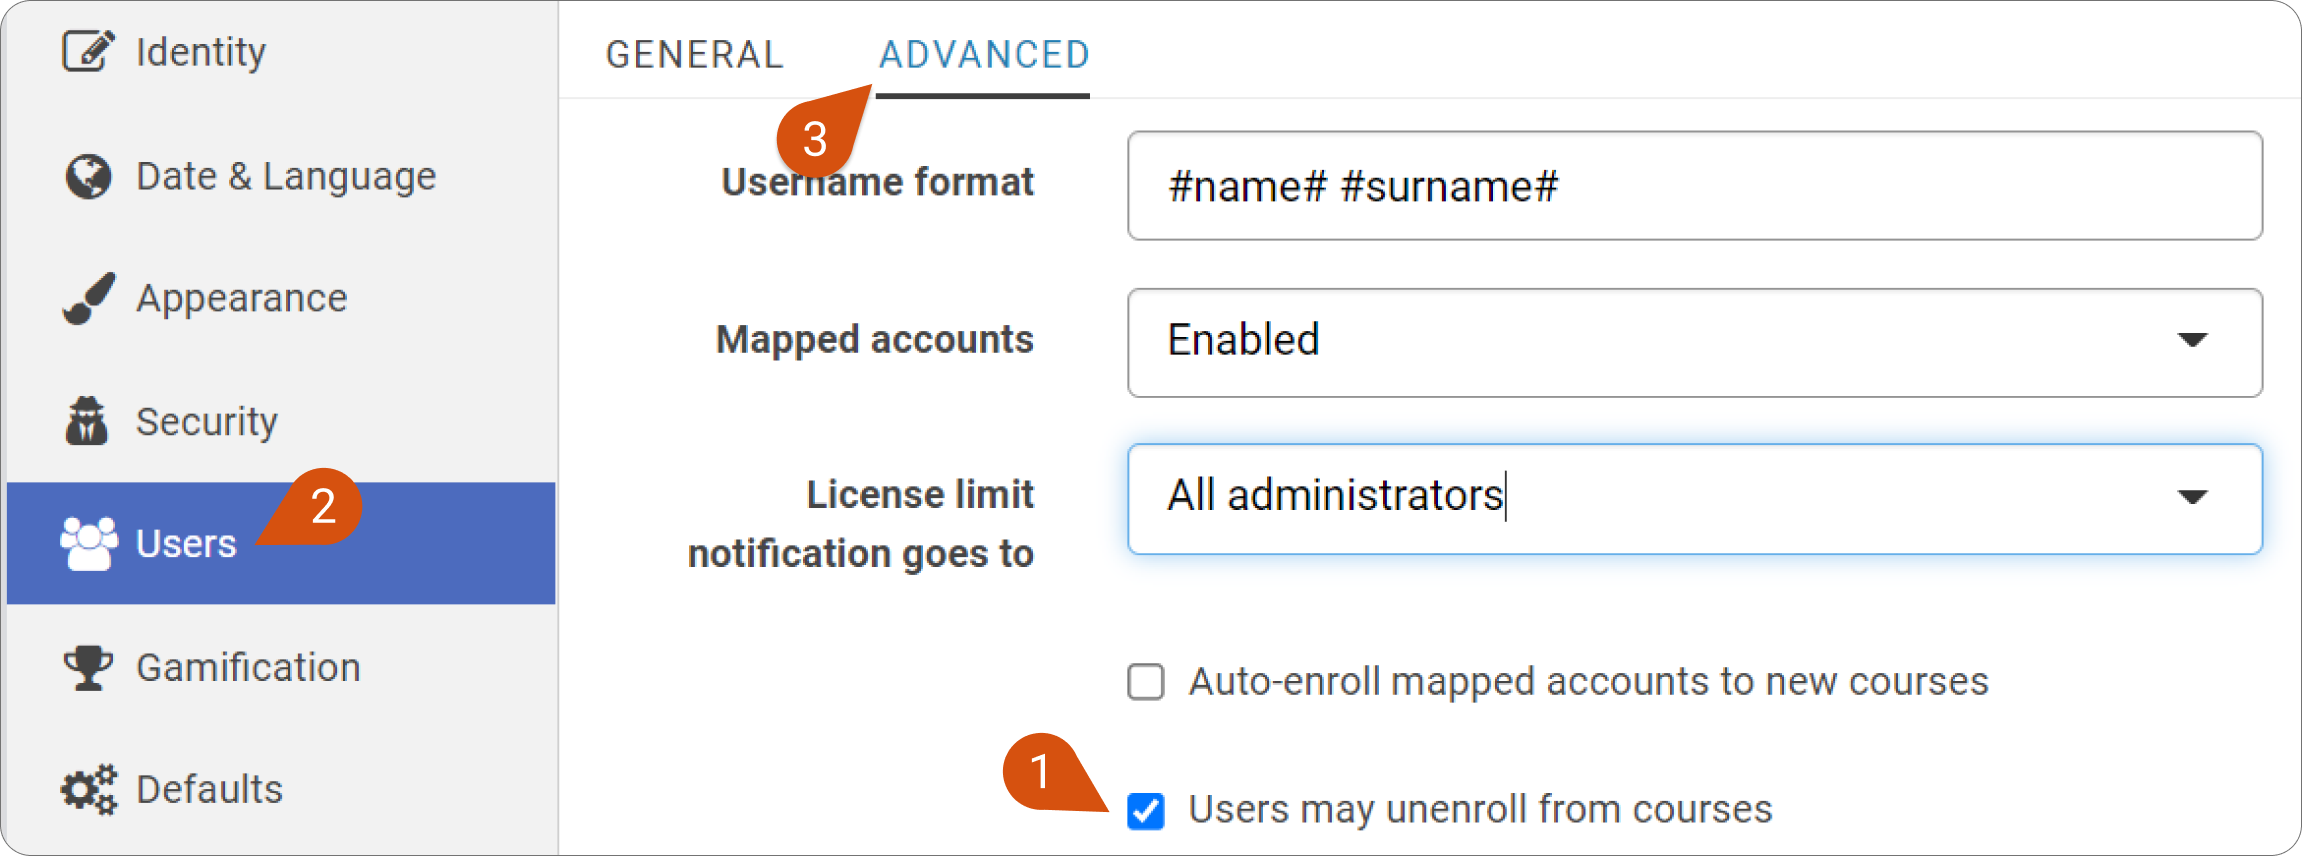The width and height of the screenshot is (2302, 856).
Task: Uncheck Users may unenroll from courses
Action: coord(1146,810)
